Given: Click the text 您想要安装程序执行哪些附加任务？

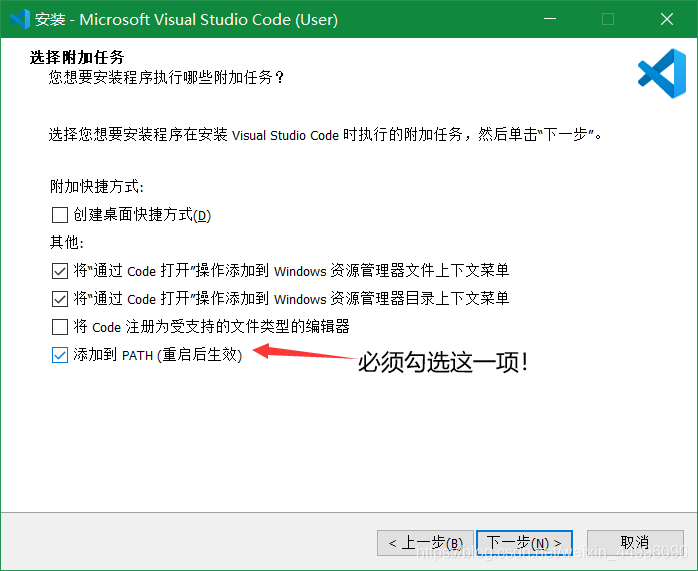Looking at the screenshot, I should tap(166, 77).
